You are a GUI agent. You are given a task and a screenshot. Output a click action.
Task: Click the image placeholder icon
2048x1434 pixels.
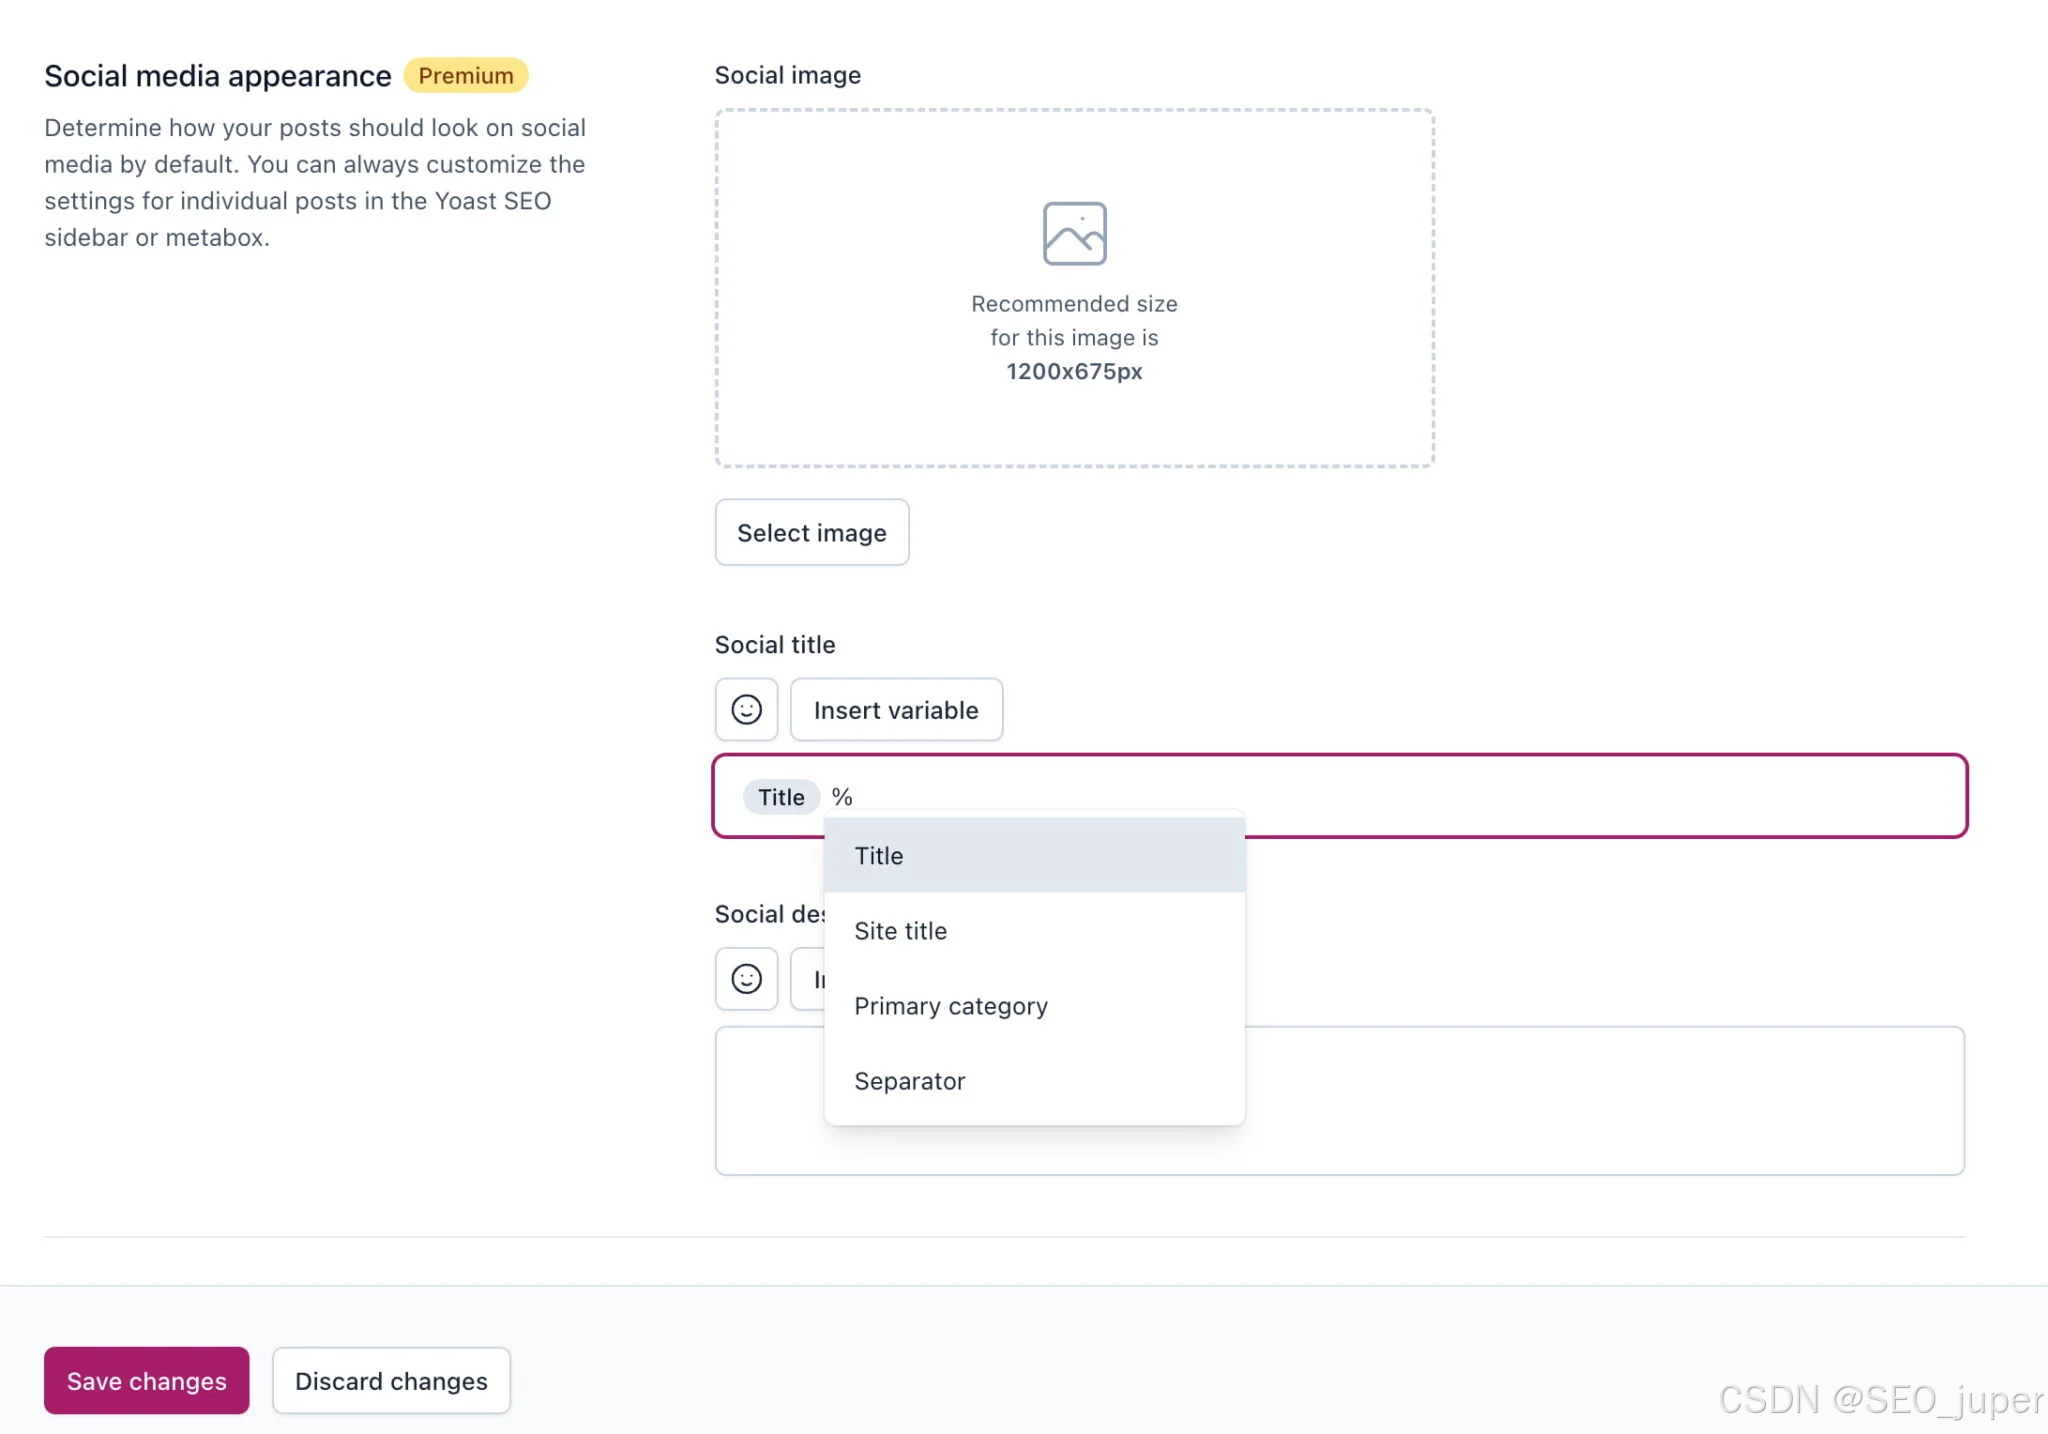pos(1074,233)
